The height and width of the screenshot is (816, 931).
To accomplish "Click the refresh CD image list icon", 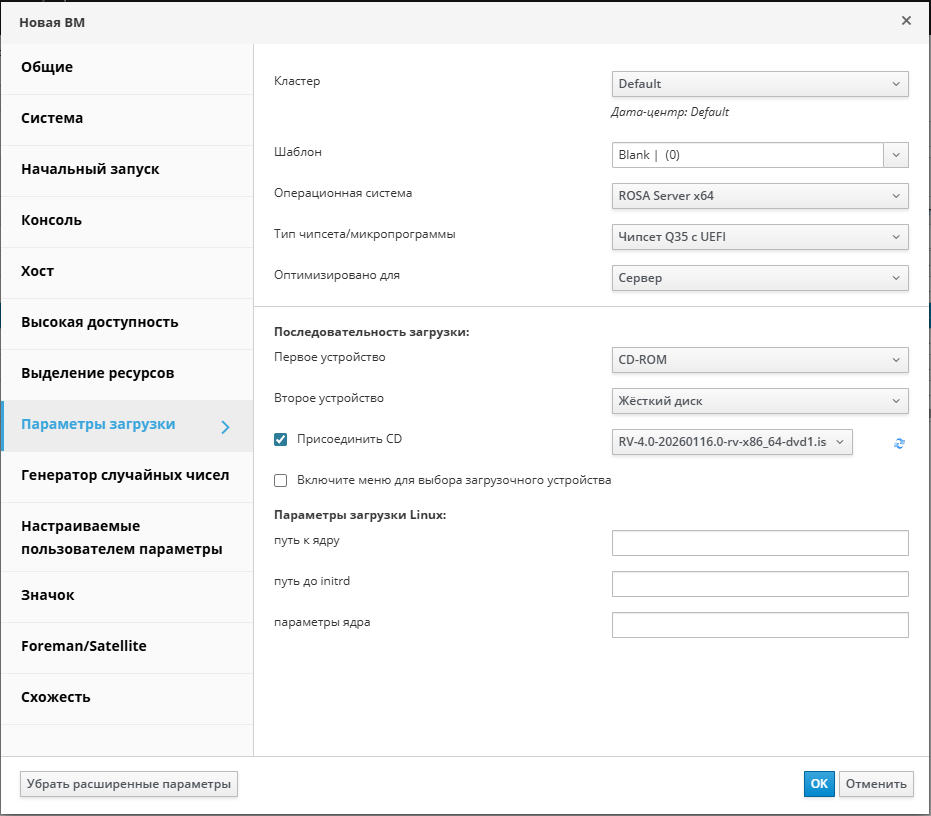I will click(899, 443).
